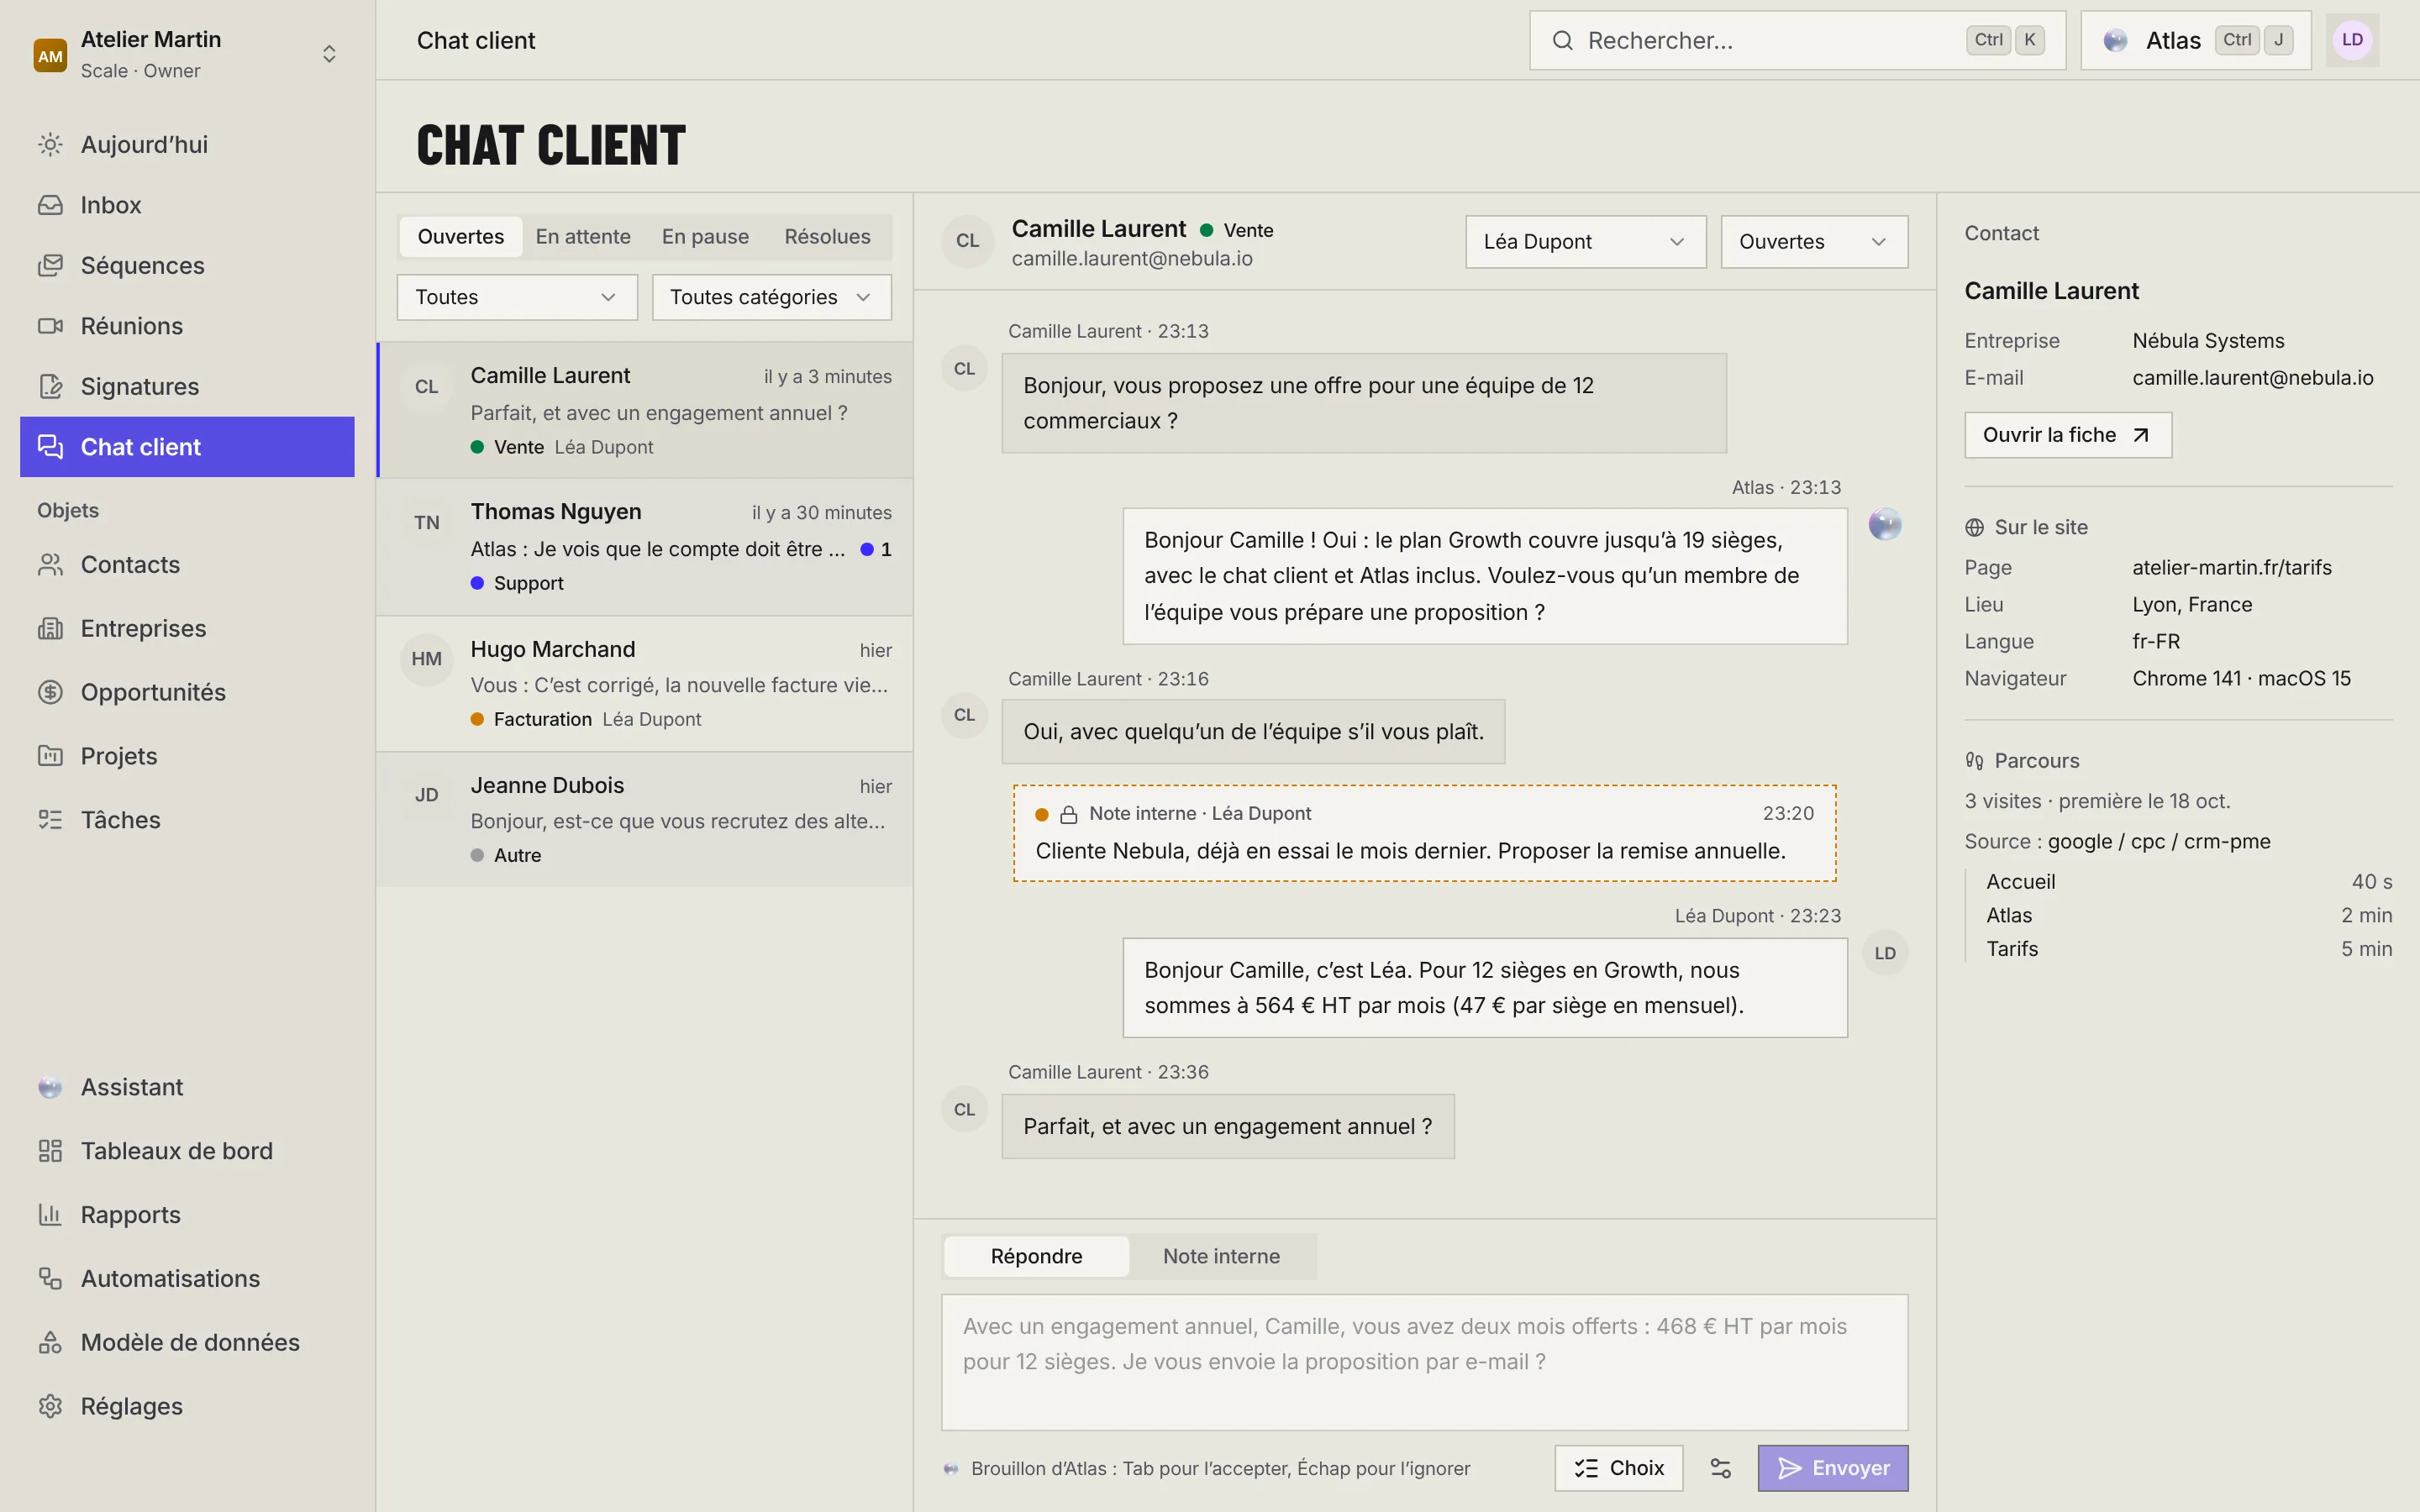
Task: Select Chat client in the sidebar
Action: [x=187, y=447]
